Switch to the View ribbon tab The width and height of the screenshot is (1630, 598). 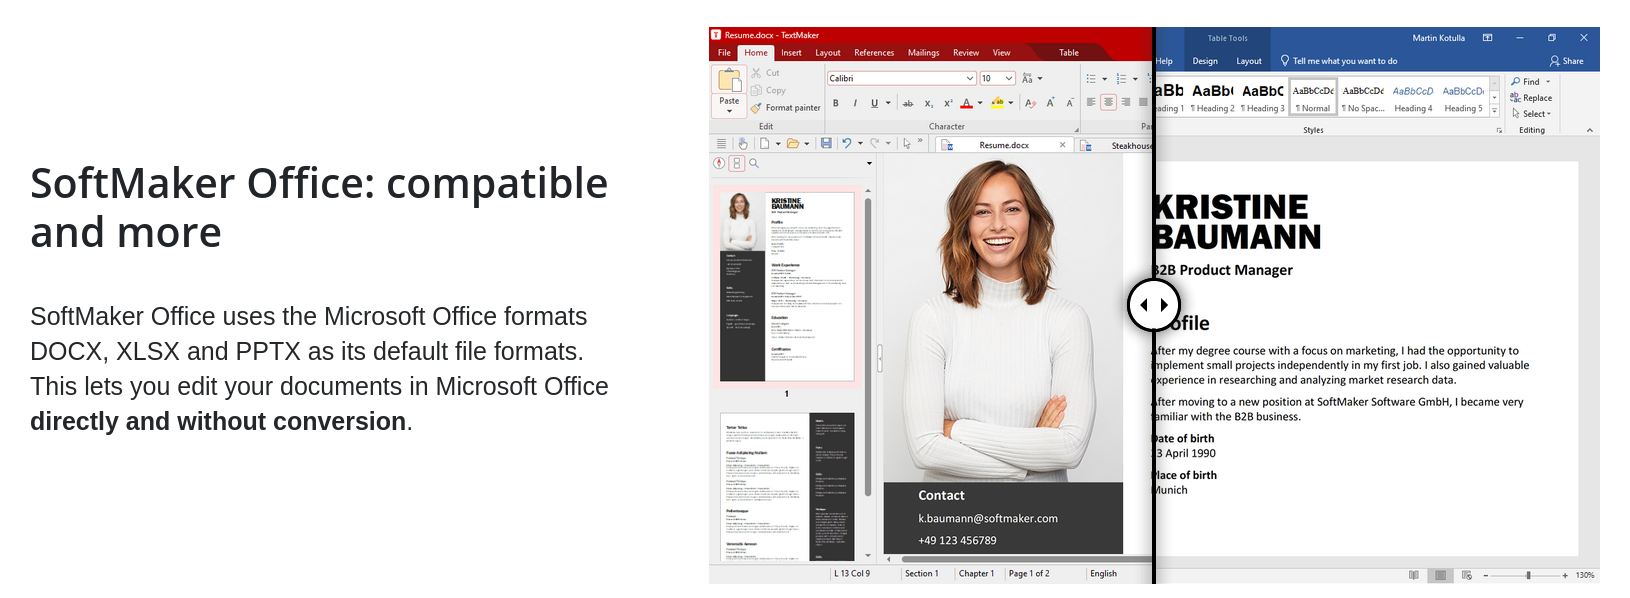(x=1001, y=53)
